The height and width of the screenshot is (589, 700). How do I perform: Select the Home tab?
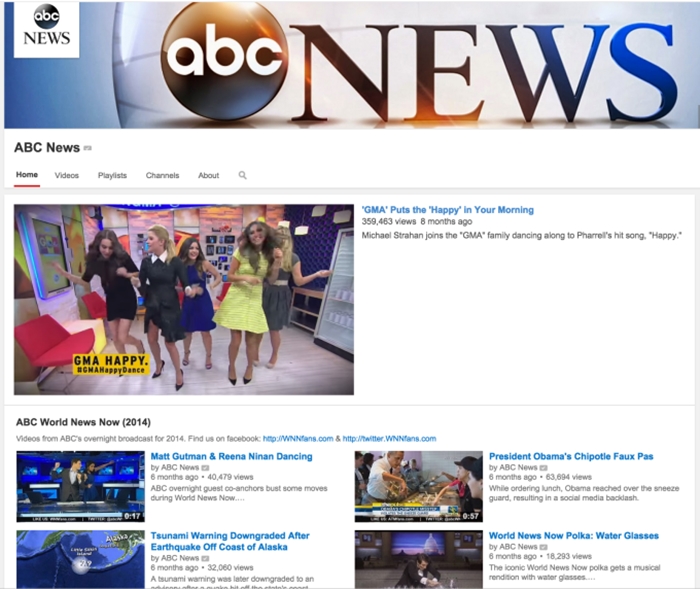[27, 175]
